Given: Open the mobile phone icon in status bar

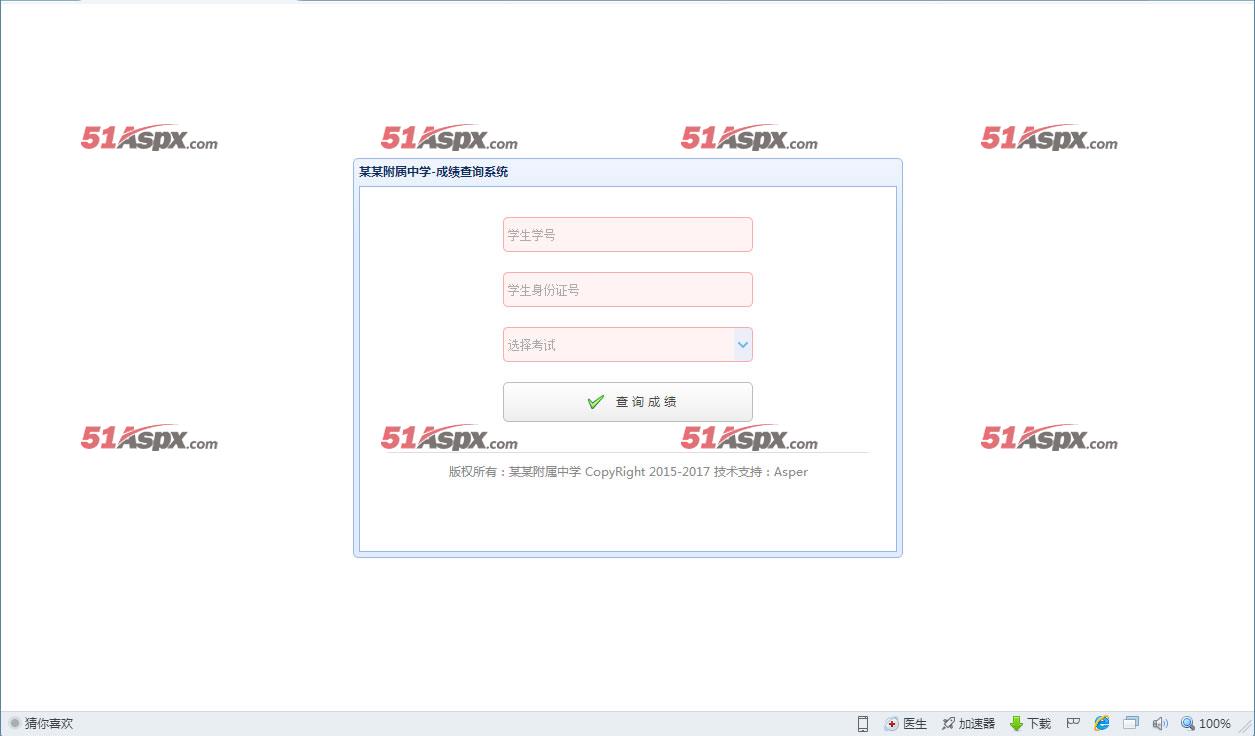Looking at the screenshot, I should (x=862, y=724).
